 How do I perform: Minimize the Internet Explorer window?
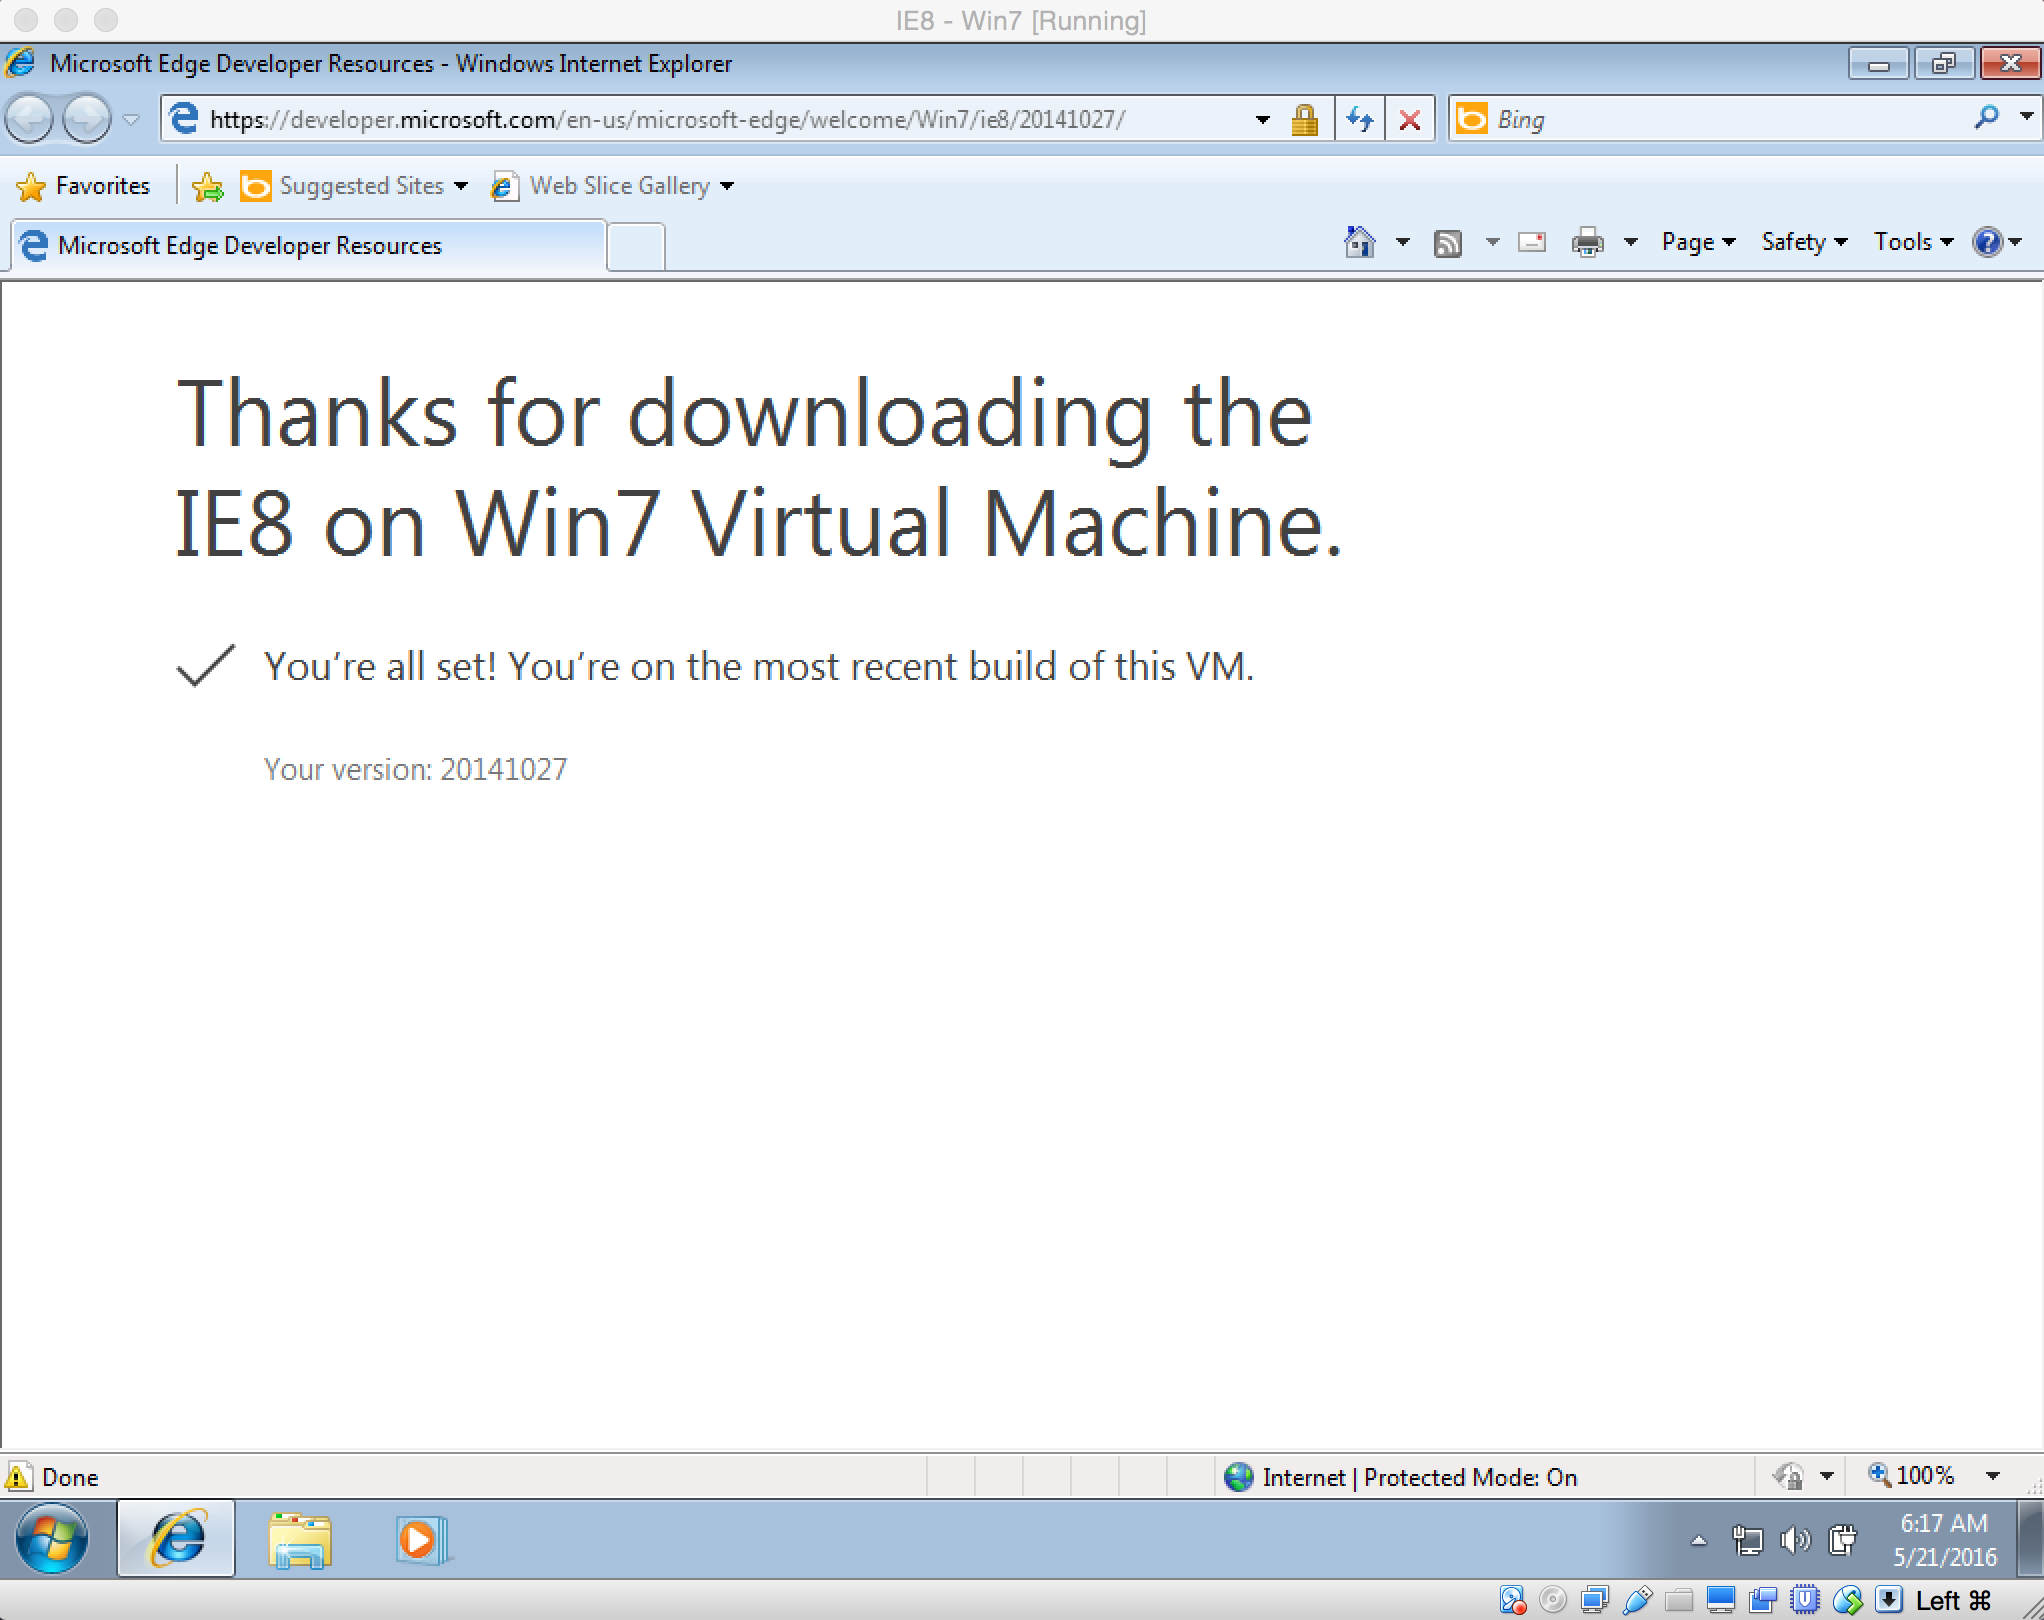tap(1878, 64)
